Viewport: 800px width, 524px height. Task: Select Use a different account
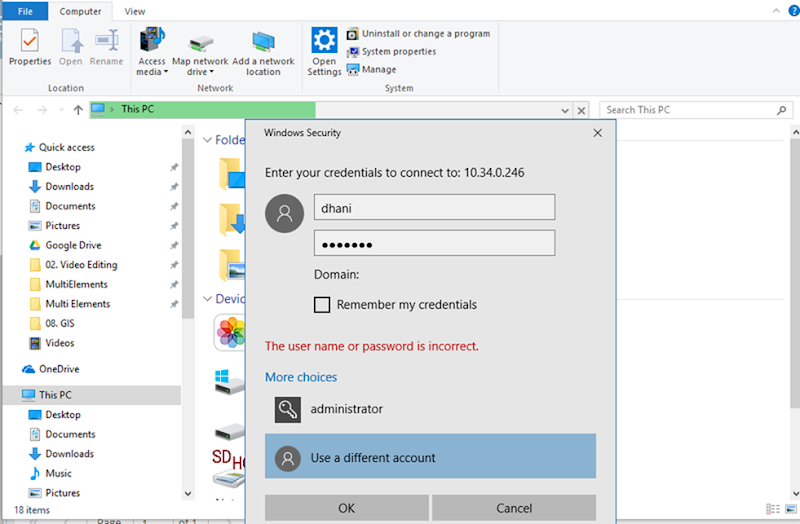pyautogui.click(x=430, y=456)
